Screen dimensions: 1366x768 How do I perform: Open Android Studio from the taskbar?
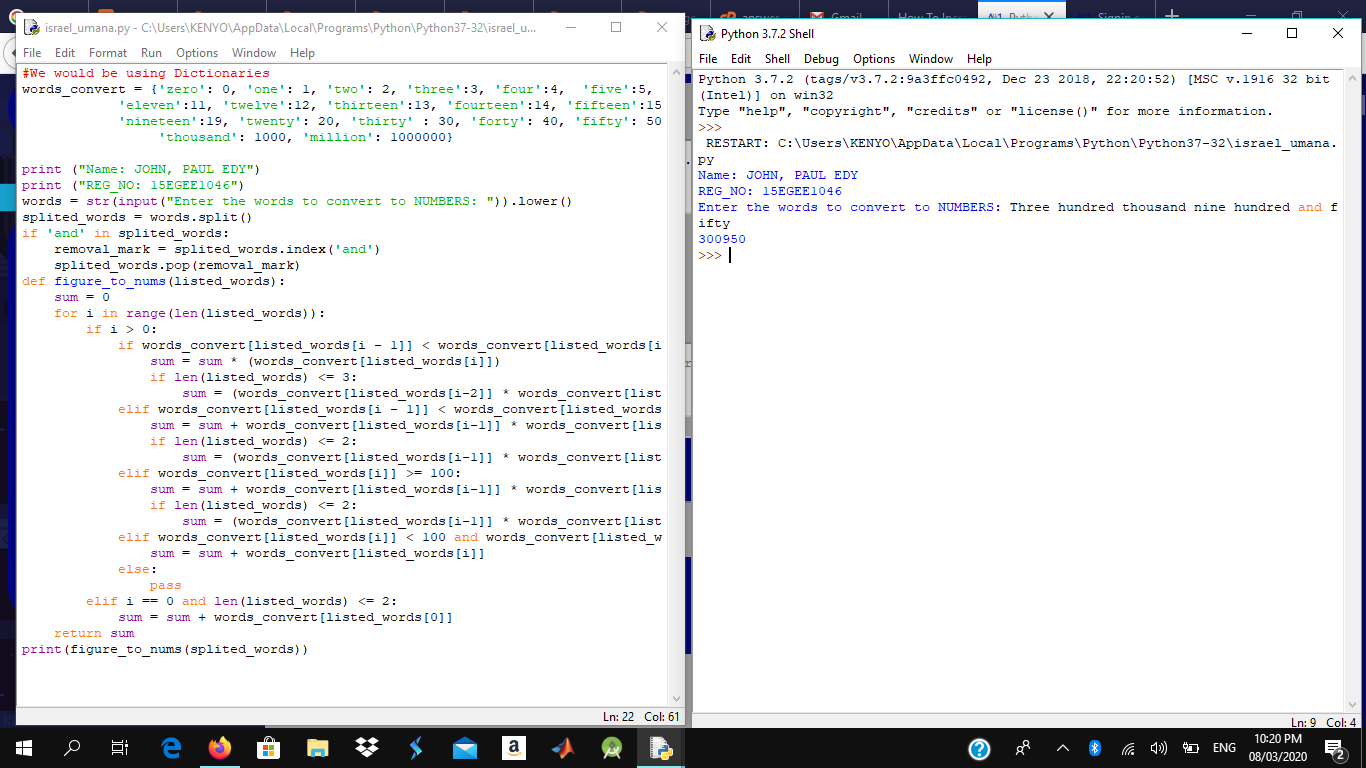(x=612, y=747)
